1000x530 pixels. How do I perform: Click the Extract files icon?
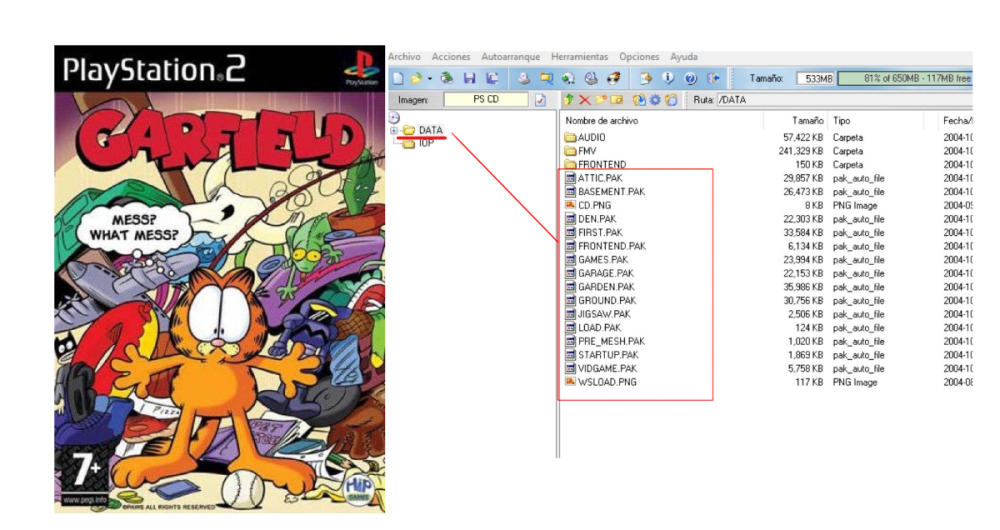point(639,99)
